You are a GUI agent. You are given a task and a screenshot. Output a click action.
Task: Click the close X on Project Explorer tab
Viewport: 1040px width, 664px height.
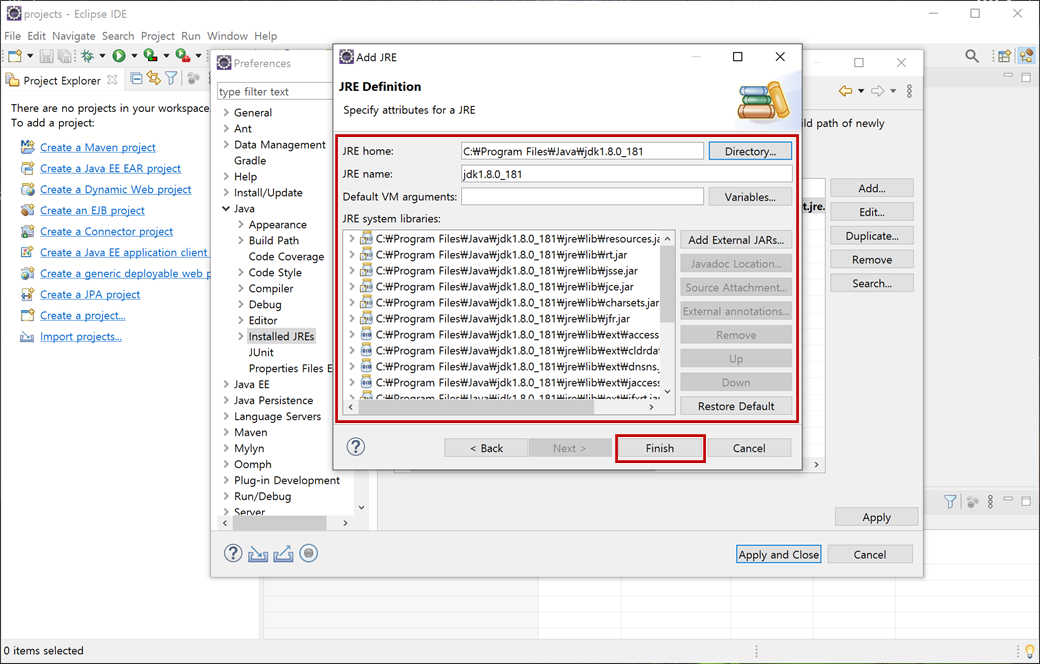[112, 80]
